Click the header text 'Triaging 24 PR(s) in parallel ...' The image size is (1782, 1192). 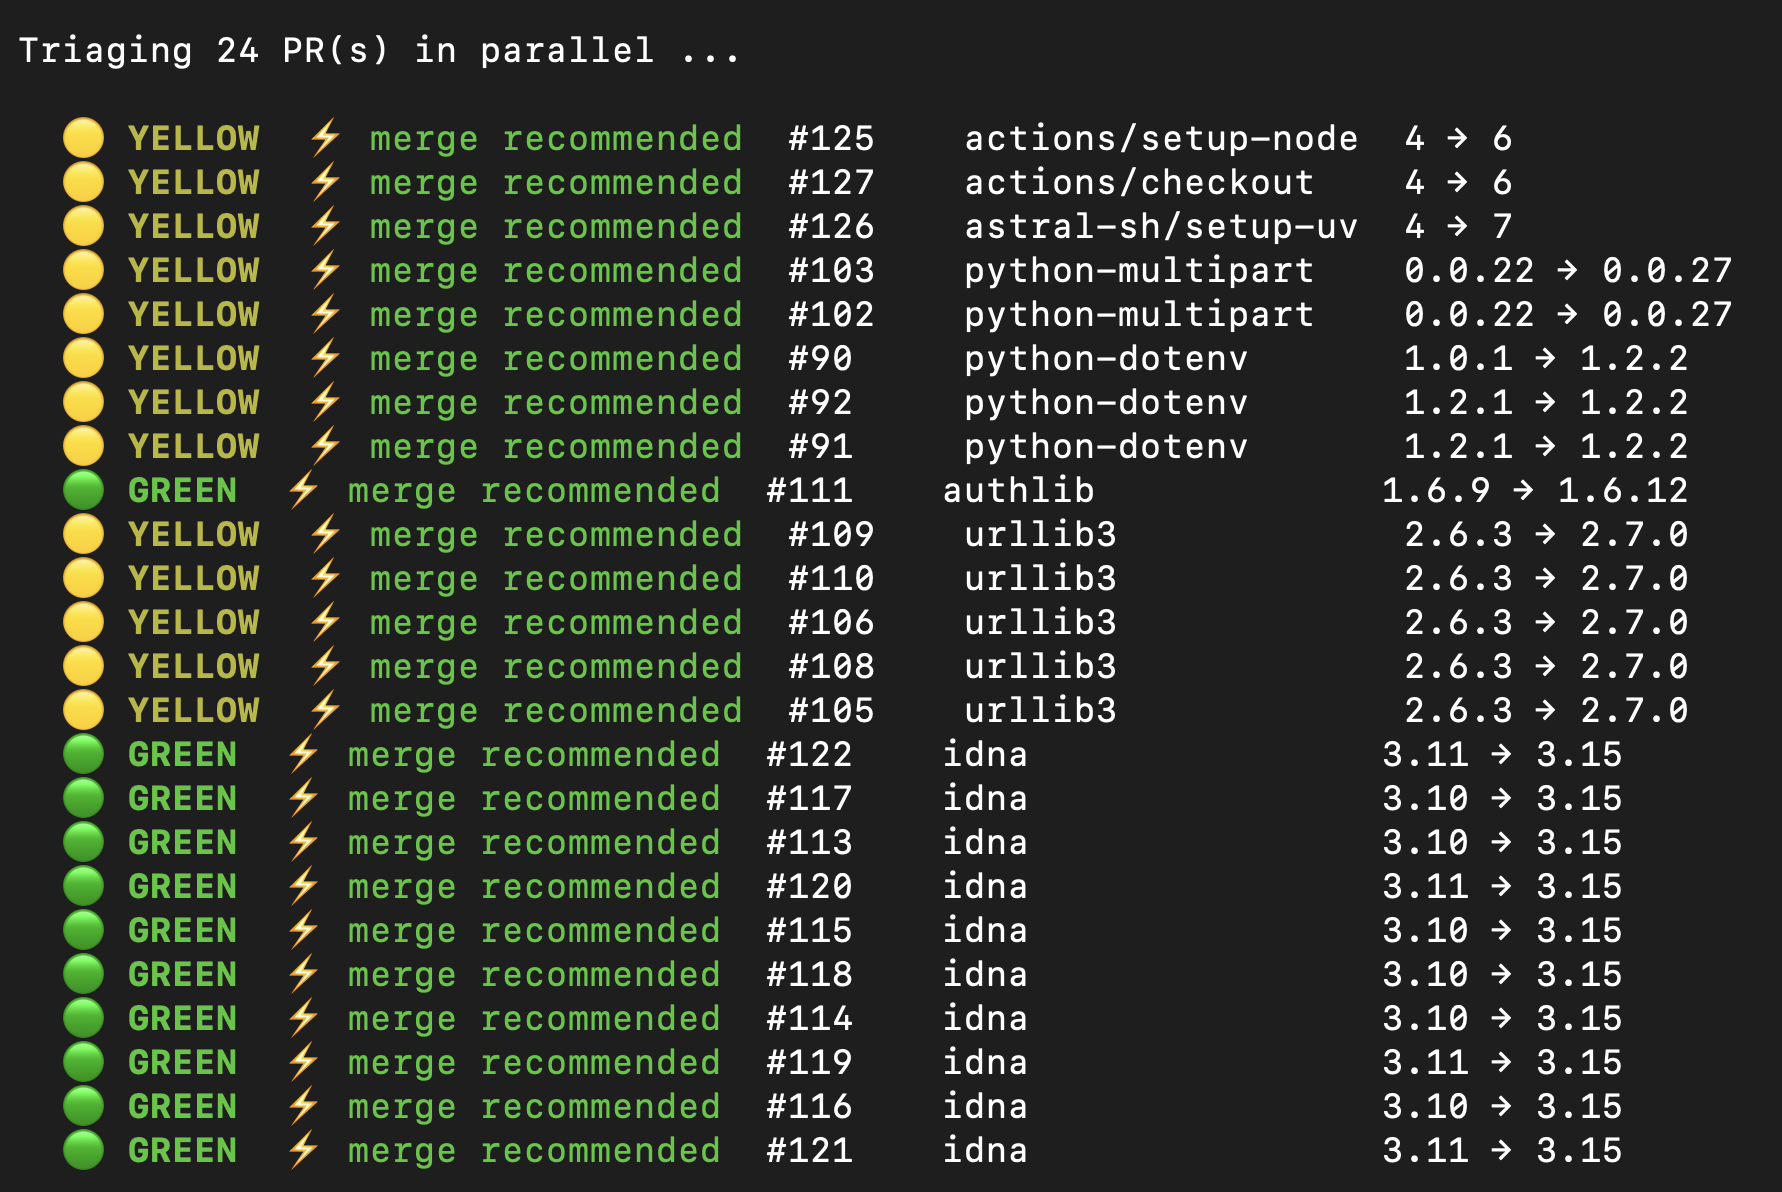click(380, 50)
